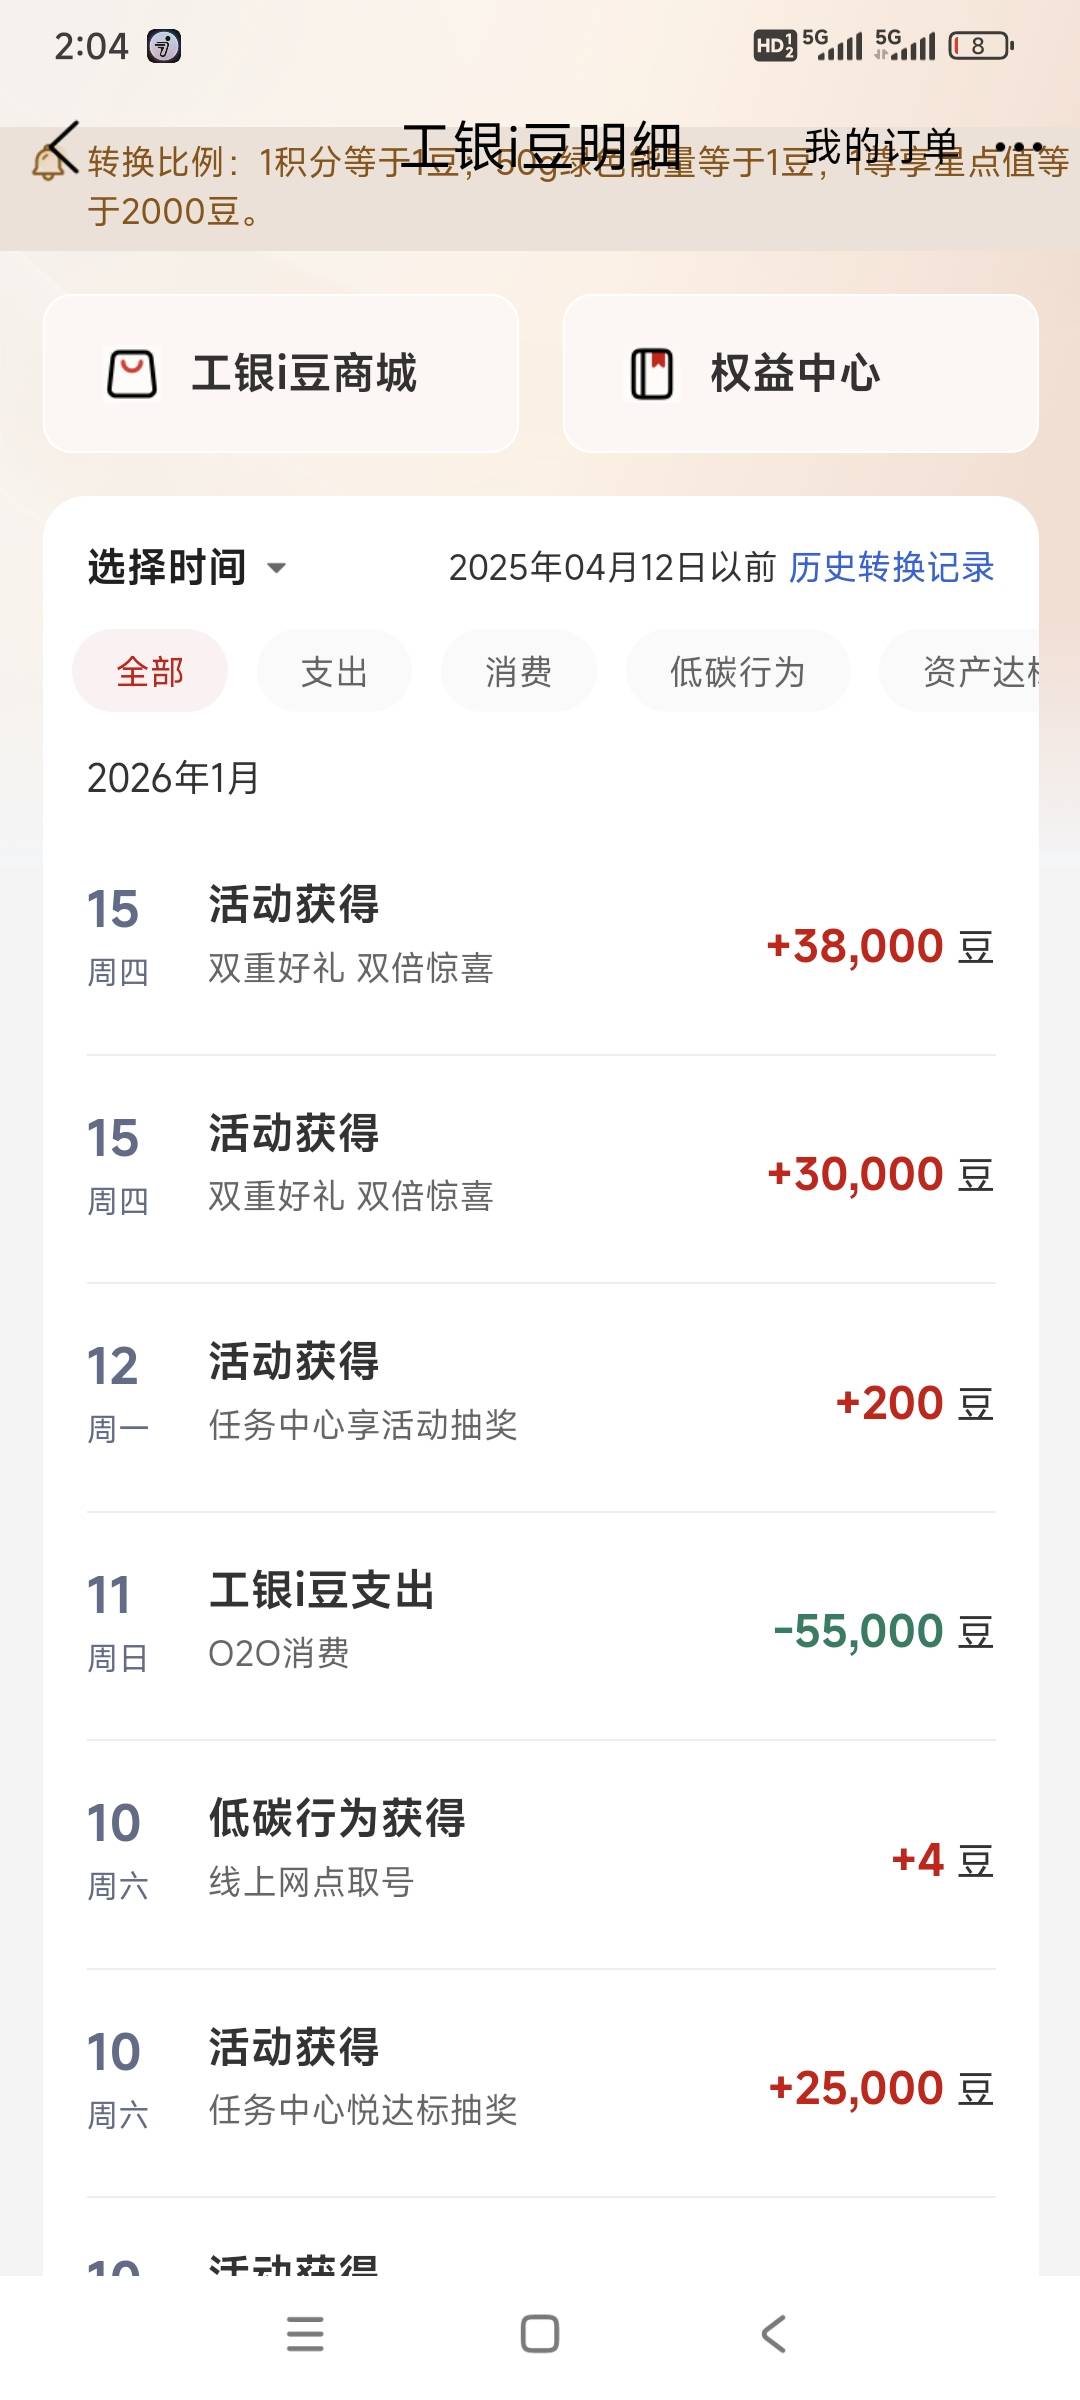This screenshot has height=2400, width=1080.
Task: Tap the 权益中心 bookmark icon
Action: pos(652,374)
